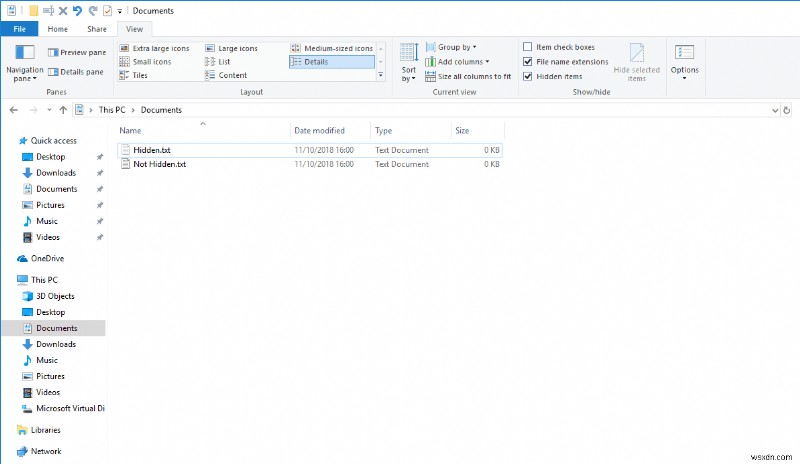Viewport: 800px width, 464px height.
Task: Open Customize Quick Access Toolbar dropdown
Action: pyautogui.click(x=120, y=11)
